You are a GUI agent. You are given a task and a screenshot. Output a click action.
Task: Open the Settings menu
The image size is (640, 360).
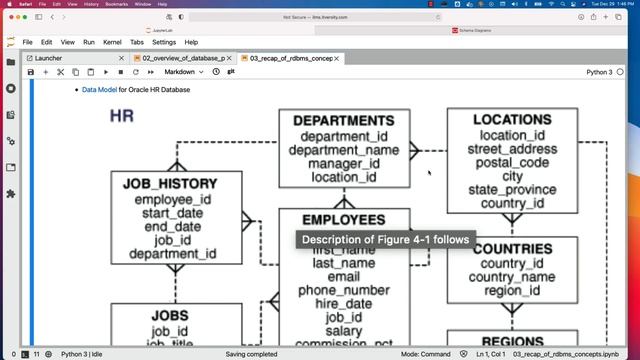click(164, 42)
